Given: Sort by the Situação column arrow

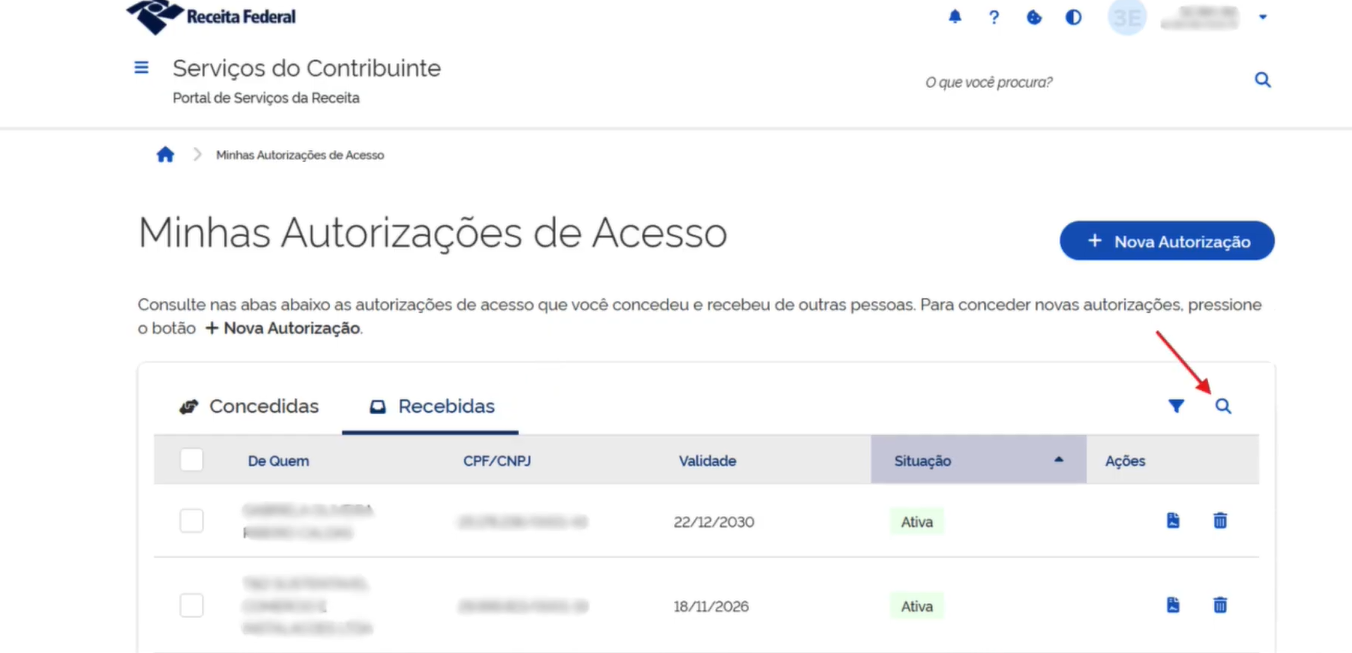Looking at the screenshot, I should [x=1058, y=460].
